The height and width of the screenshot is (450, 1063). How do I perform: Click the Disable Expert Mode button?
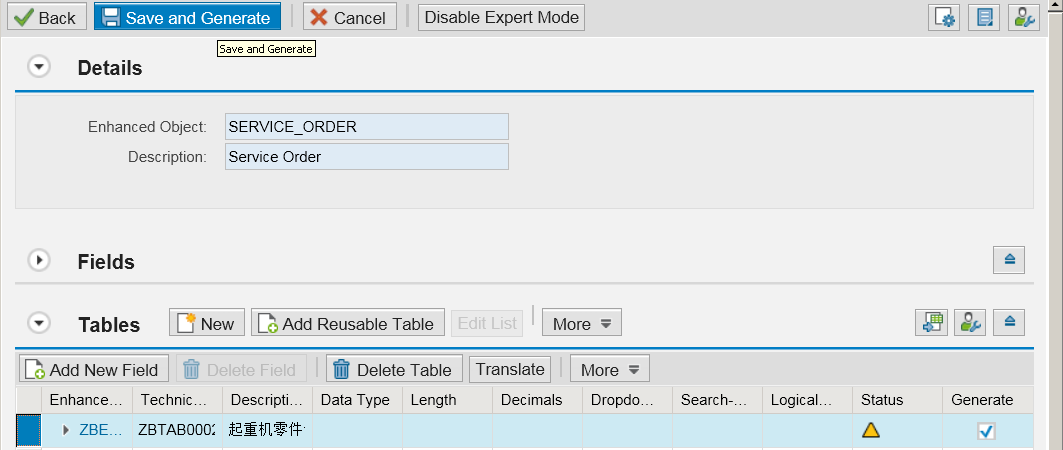501,17
